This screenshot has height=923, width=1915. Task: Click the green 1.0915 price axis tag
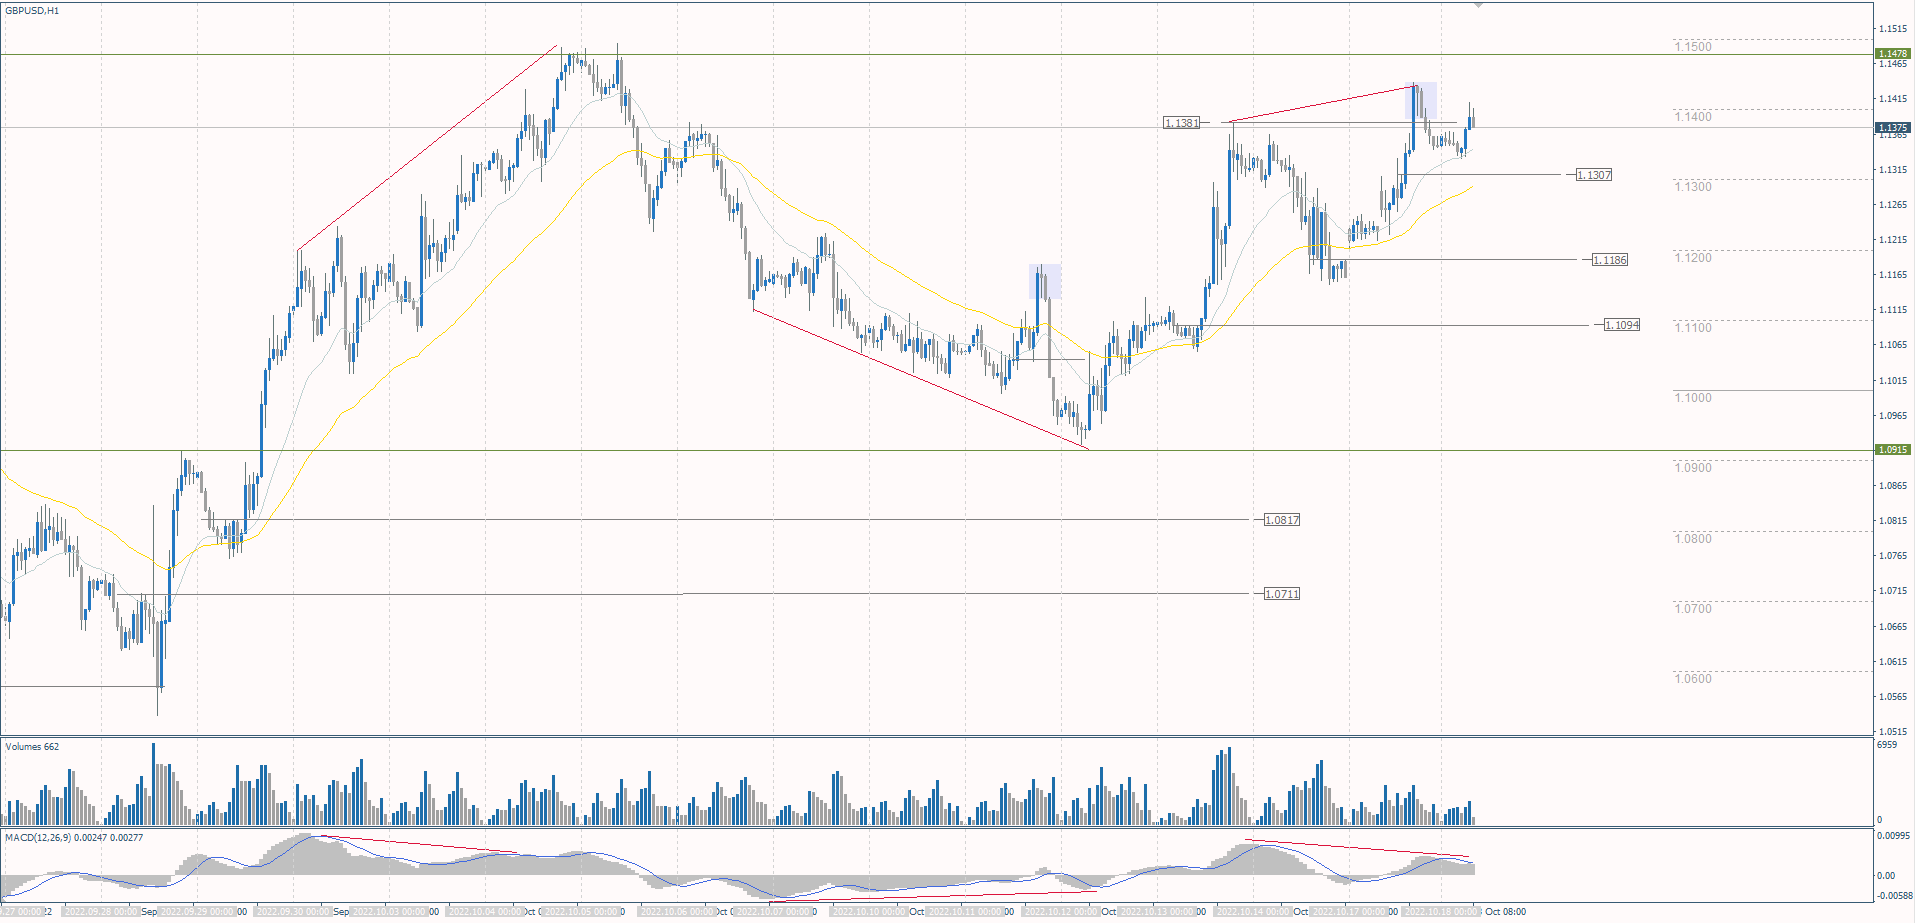(x=1893, y=450)
